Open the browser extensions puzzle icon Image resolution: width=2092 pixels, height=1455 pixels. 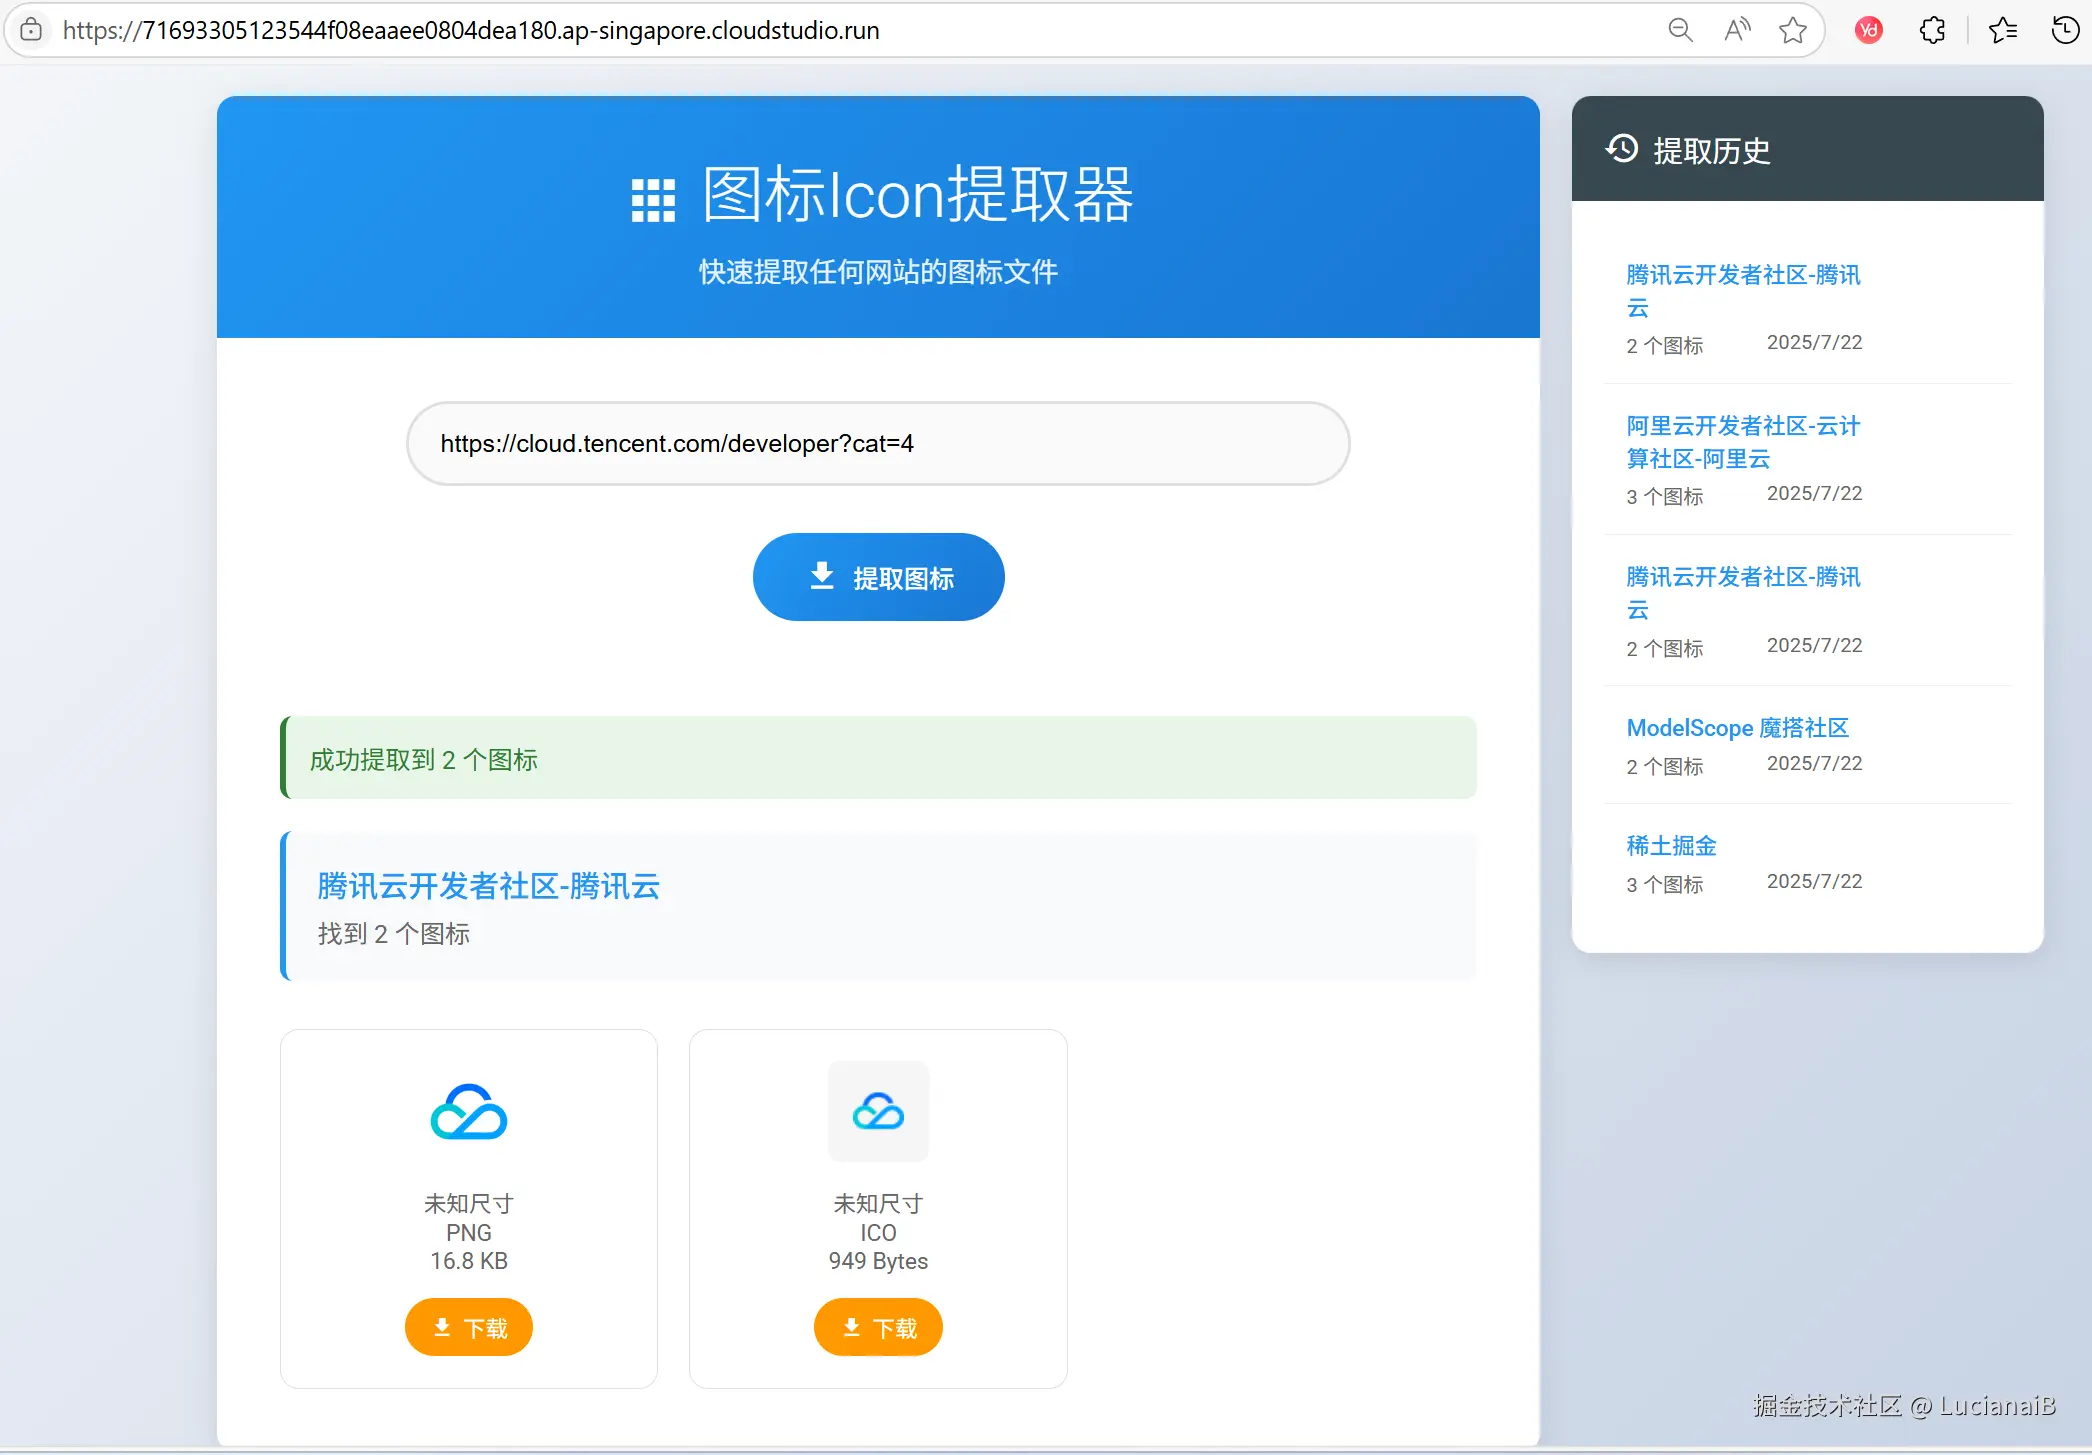1931,30
